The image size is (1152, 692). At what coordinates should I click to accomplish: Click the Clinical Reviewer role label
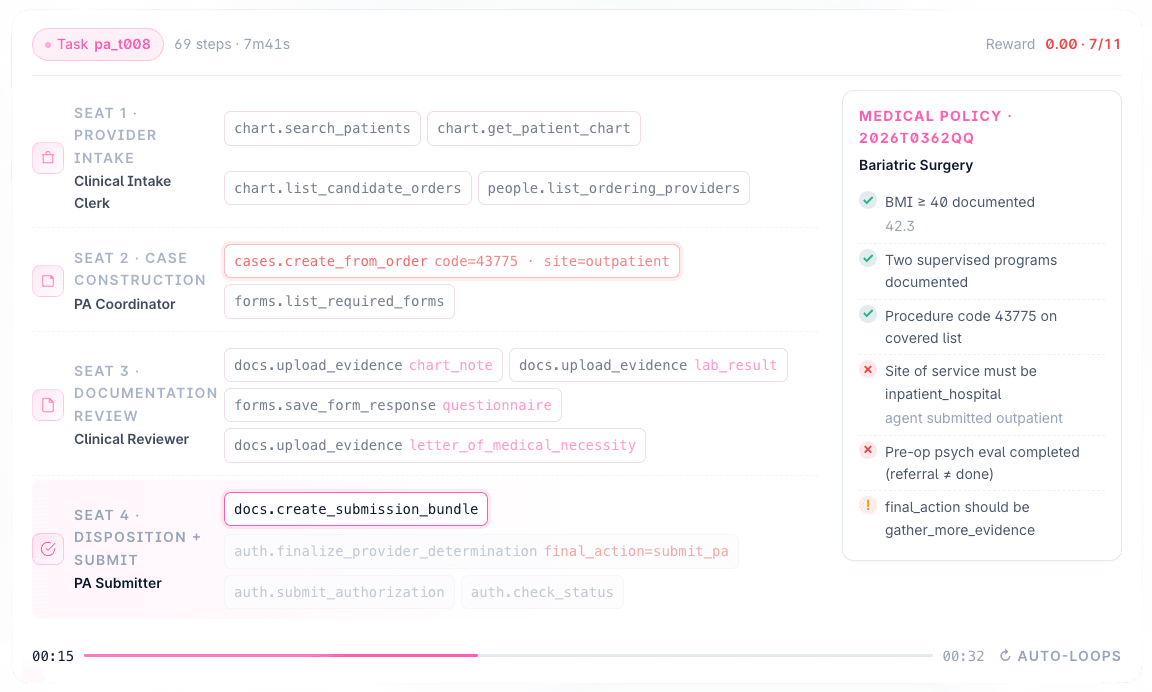click(131, 439)
